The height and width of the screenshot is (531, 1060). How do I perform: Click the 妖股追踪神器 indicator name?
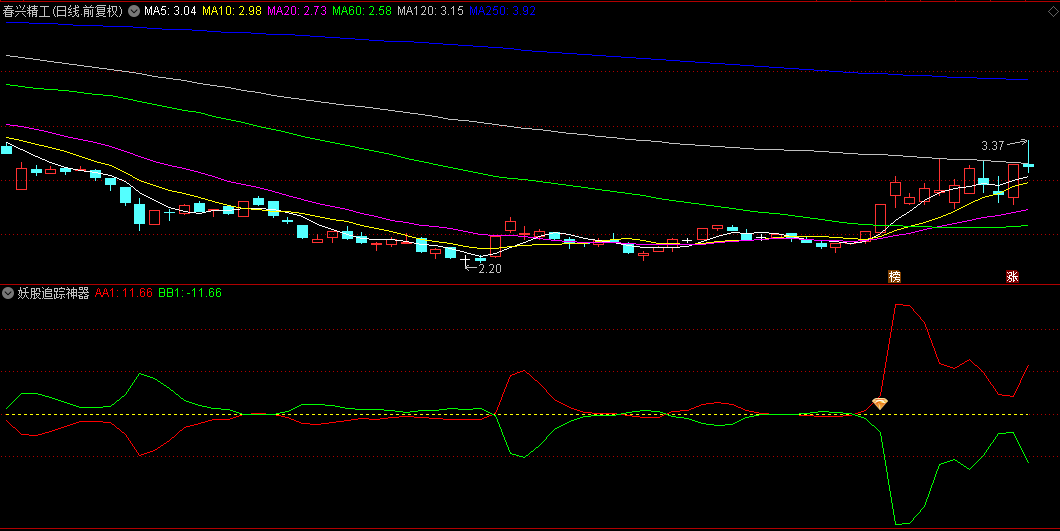pos(53,293)
